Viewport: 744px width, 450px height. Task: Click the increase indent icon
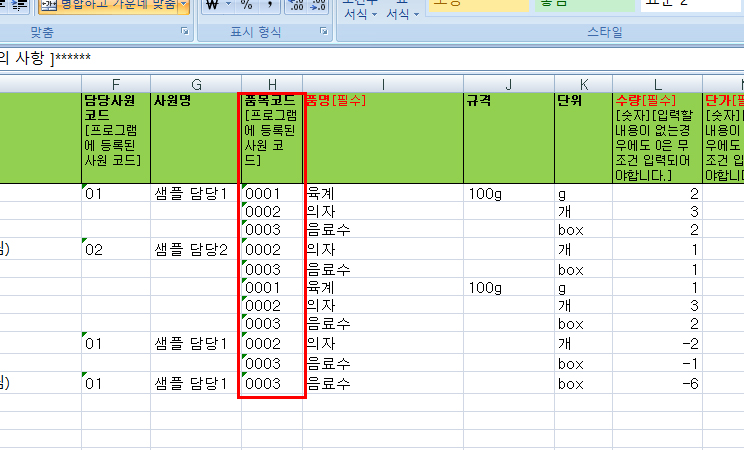pyautogui.click(x=20, y=5)
